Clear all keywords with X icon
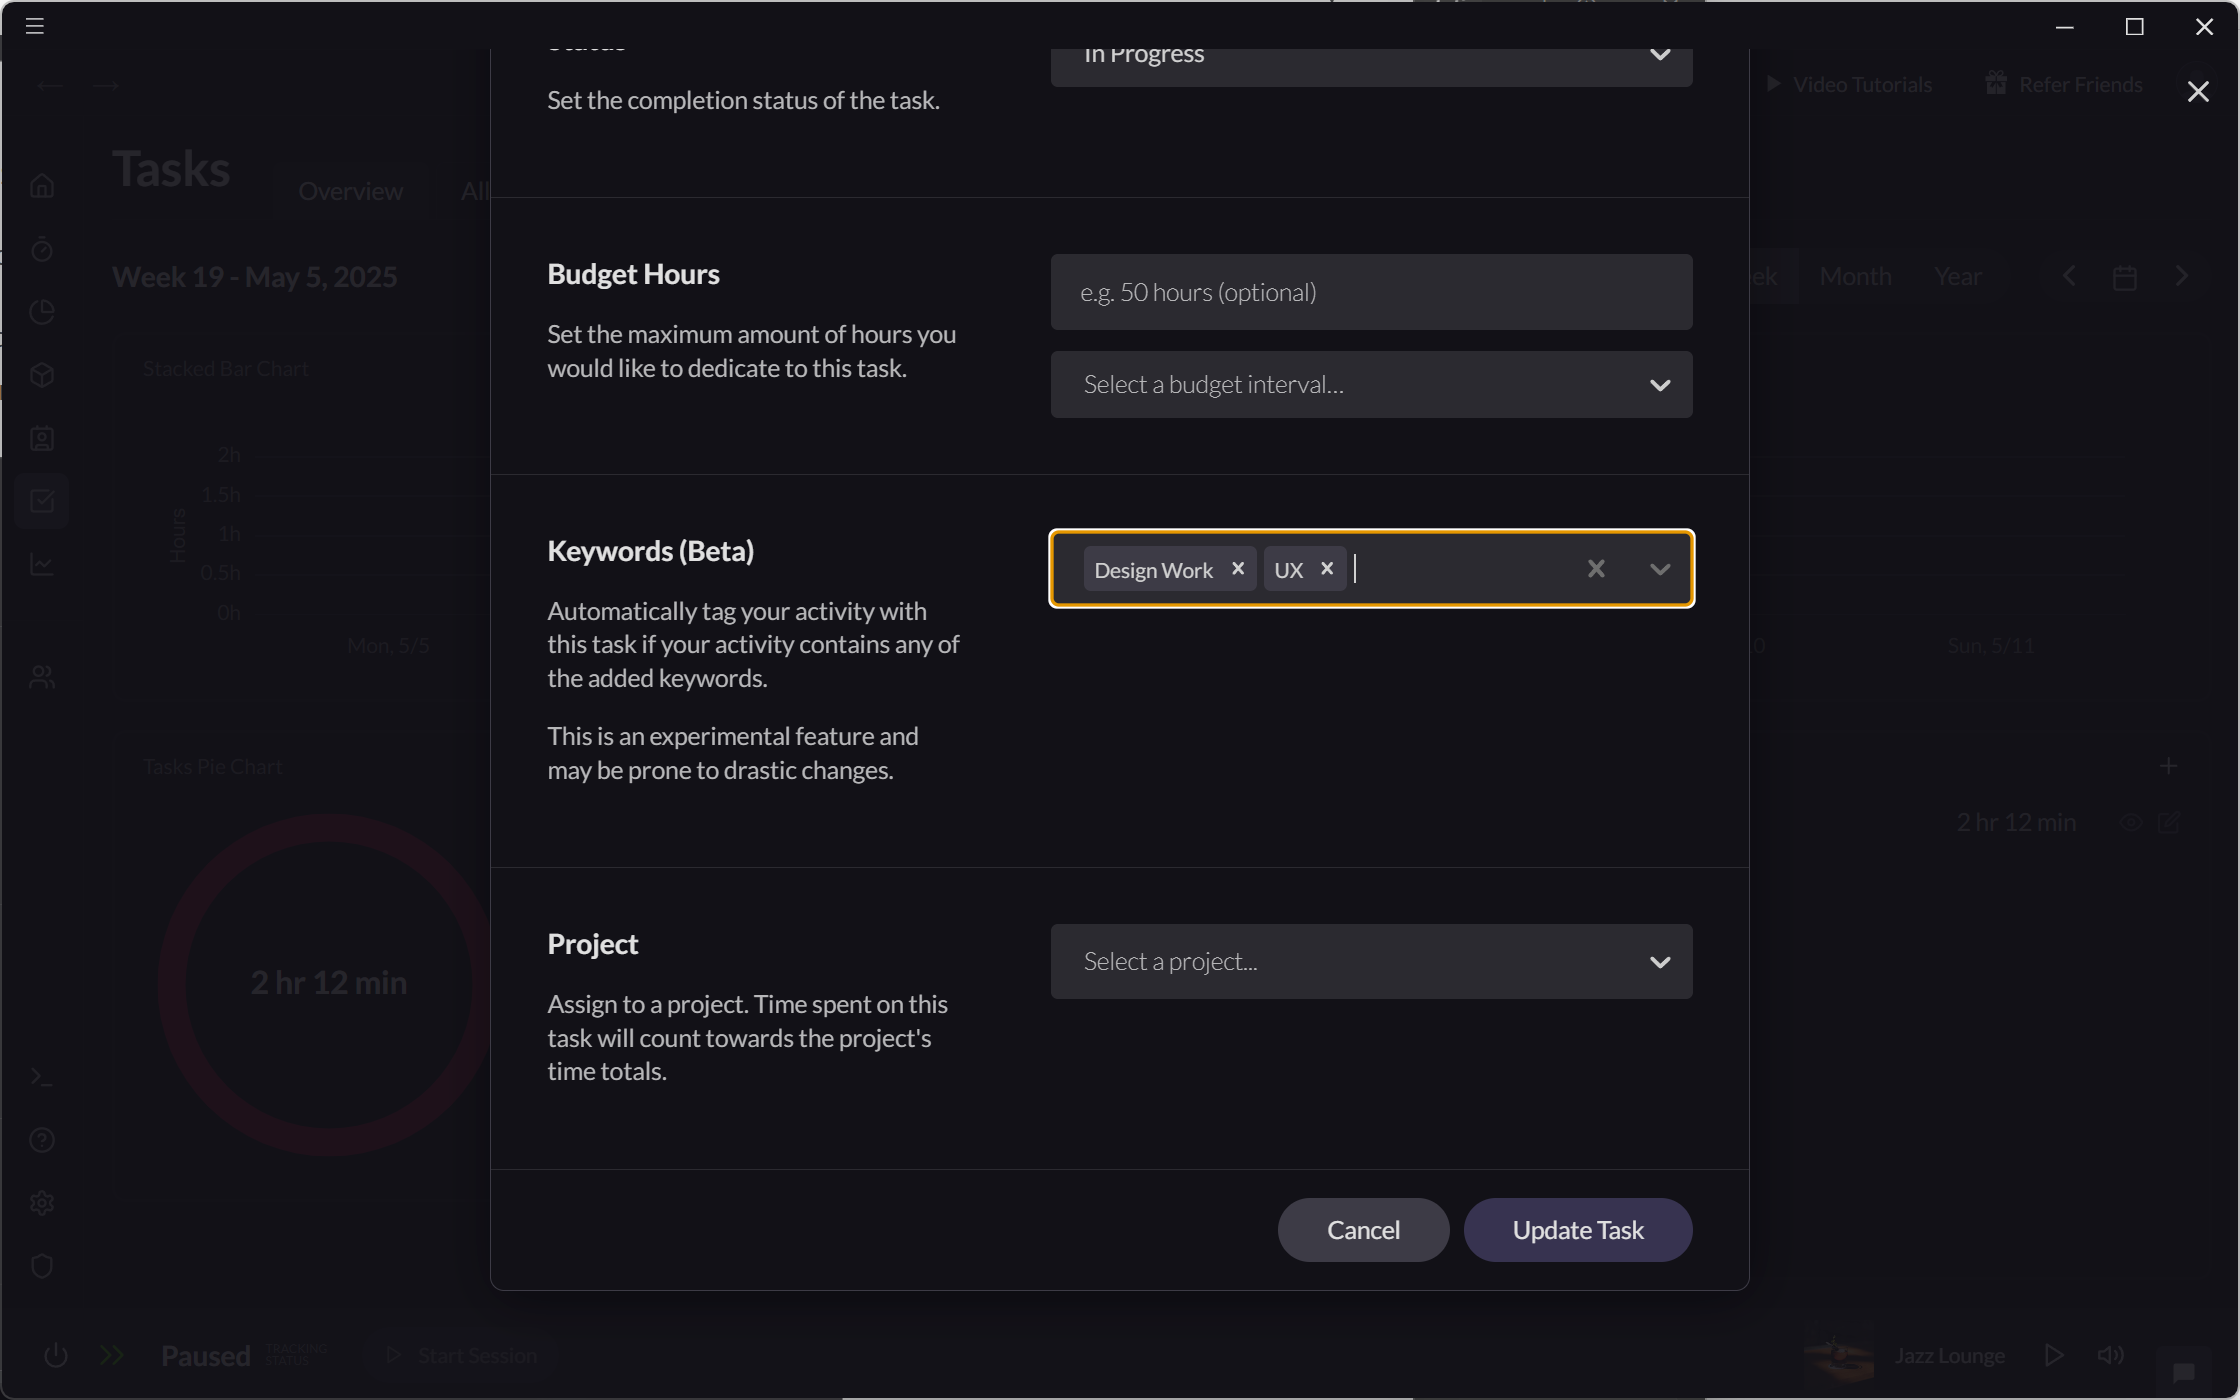 tap(1595, 569)
